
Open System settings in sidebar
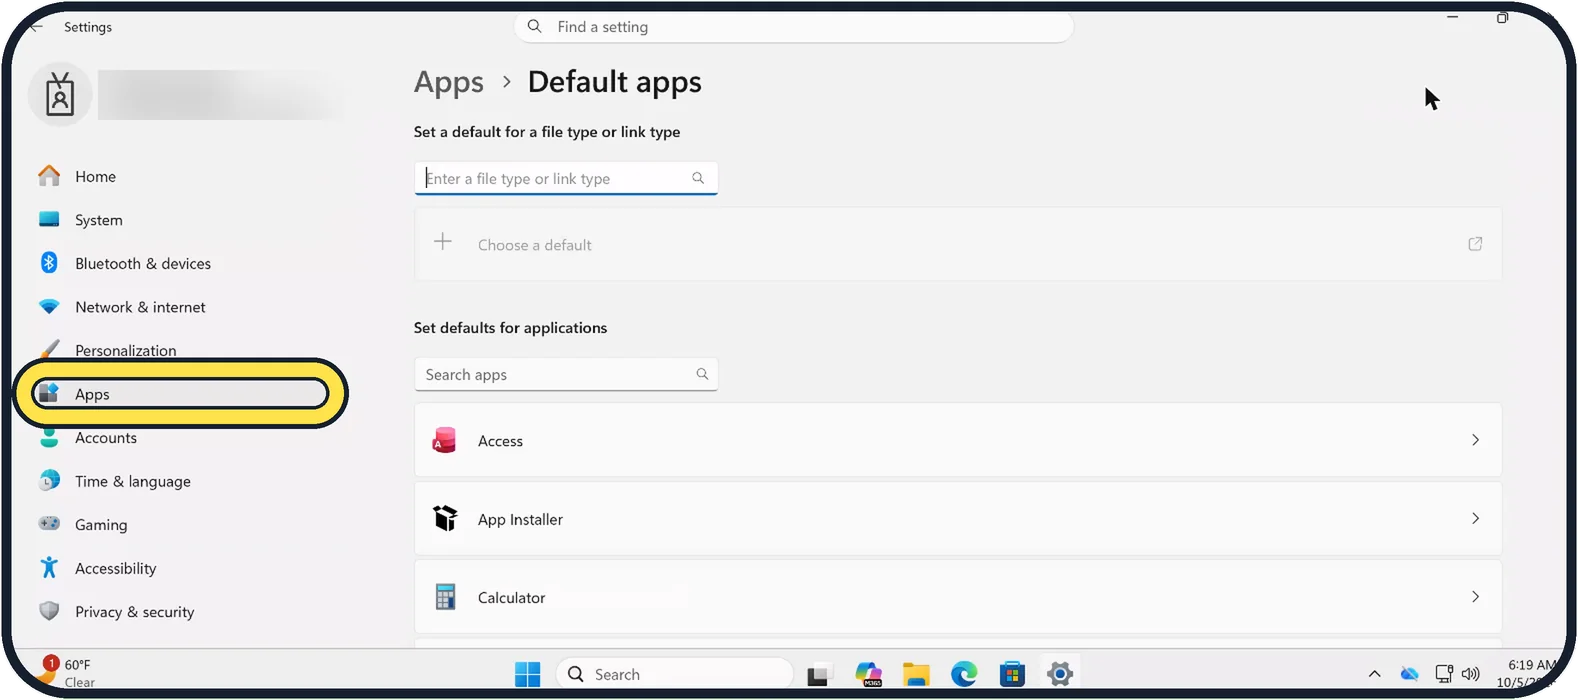click(98, 220)
